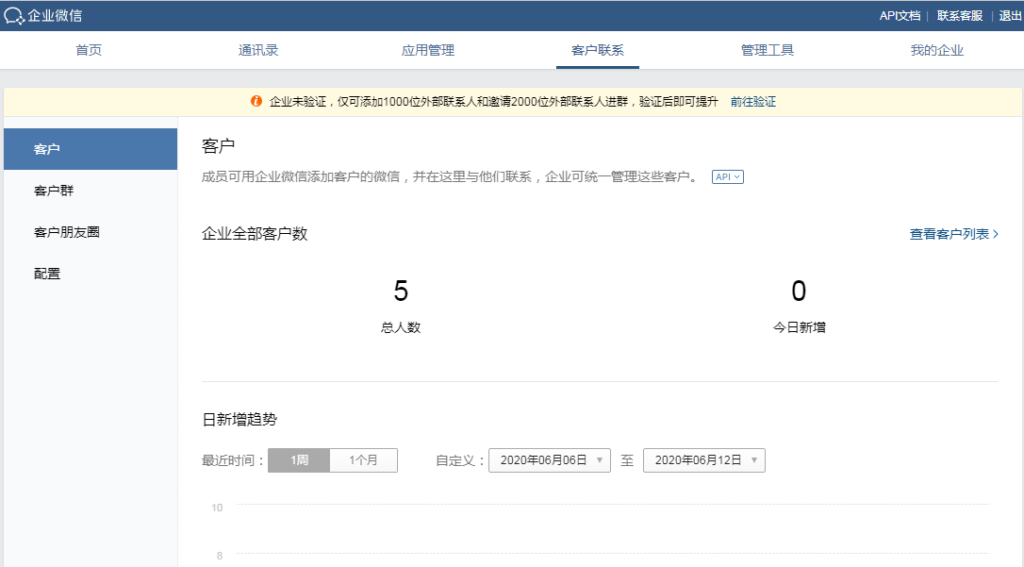Image resolution: width=1024 pixels, height=567 pixels.
Task: Open start date dropdown 2020年06月06日
Action: tap(549, 460)
